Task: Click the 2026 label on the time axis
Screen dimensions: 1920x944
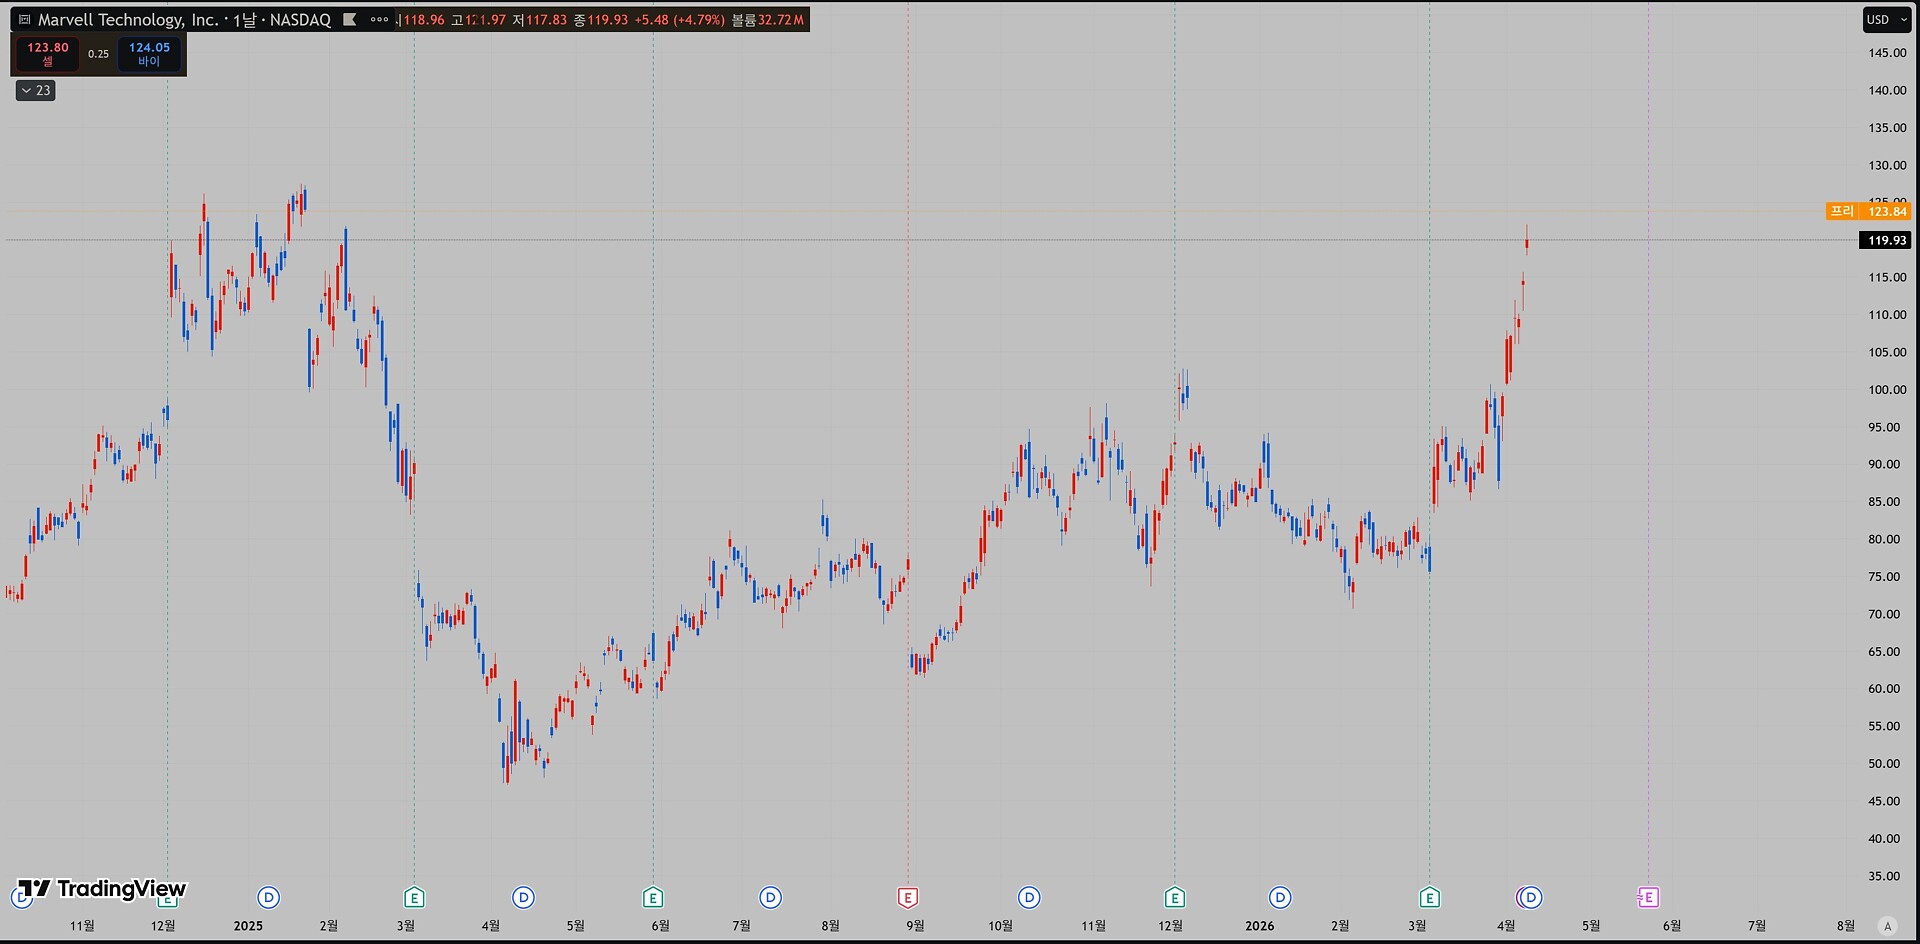Action: (x=1260, y=926)
